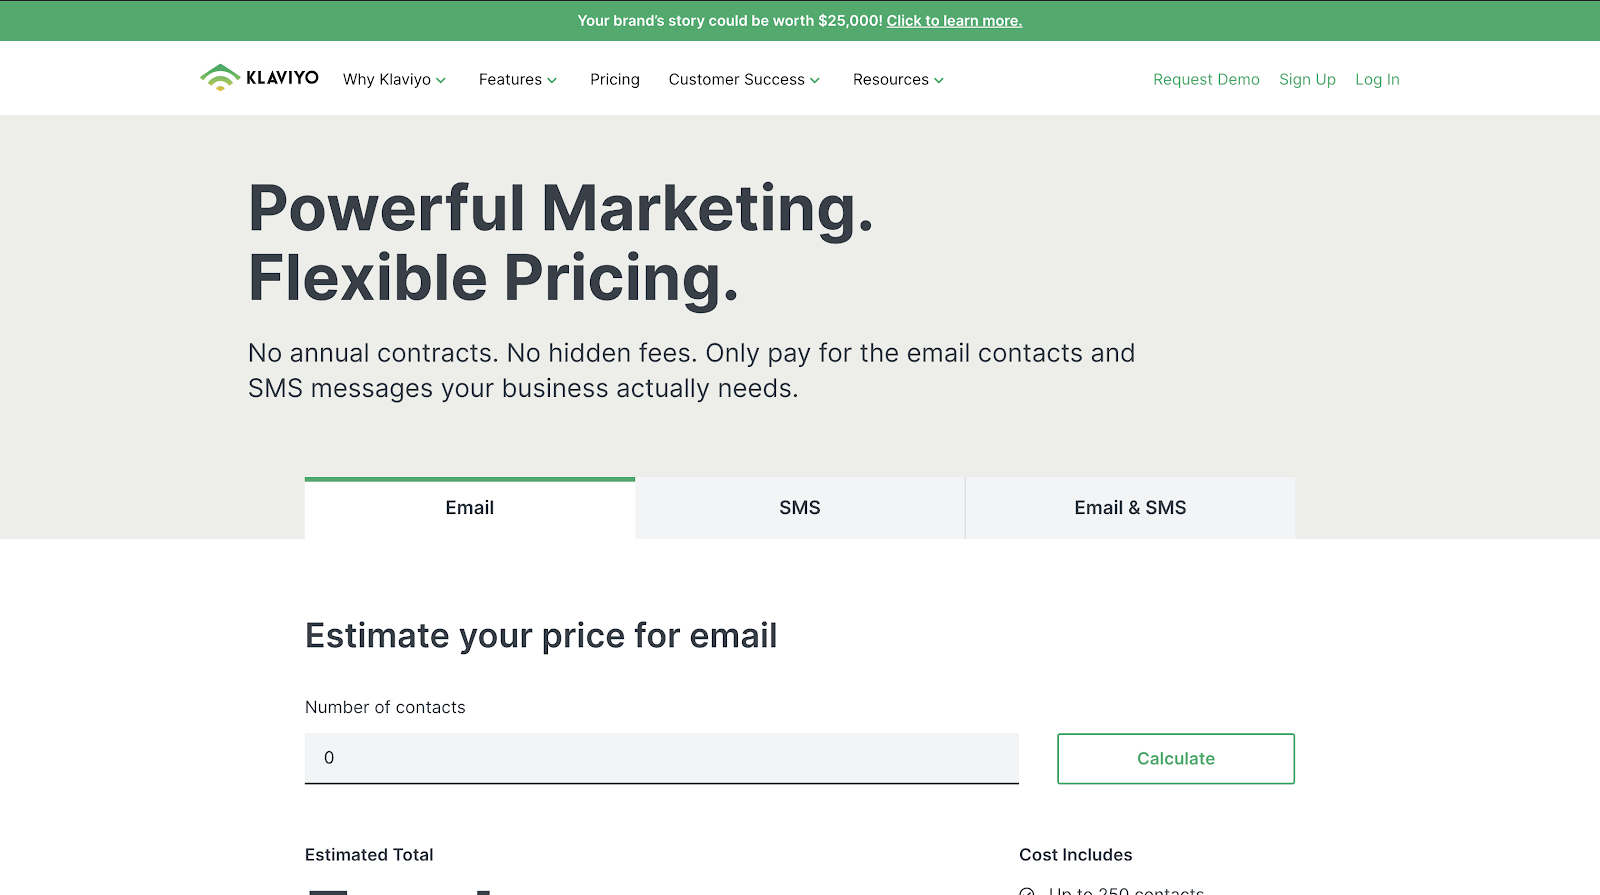Click the KLAVIYO wordmark text
The height and width of the screenshot is (895, 1600).
click(x=282, y=77)
